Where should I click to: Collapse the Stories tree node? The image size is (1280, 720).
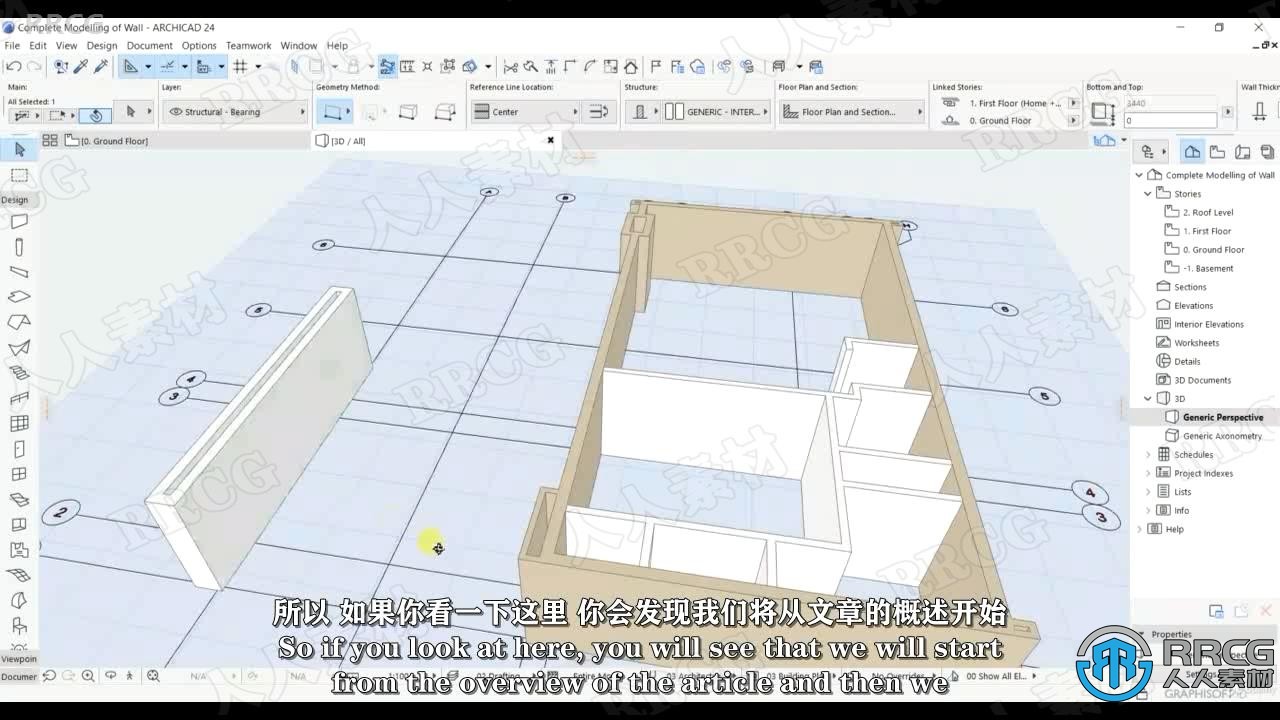pos(1148,194)
